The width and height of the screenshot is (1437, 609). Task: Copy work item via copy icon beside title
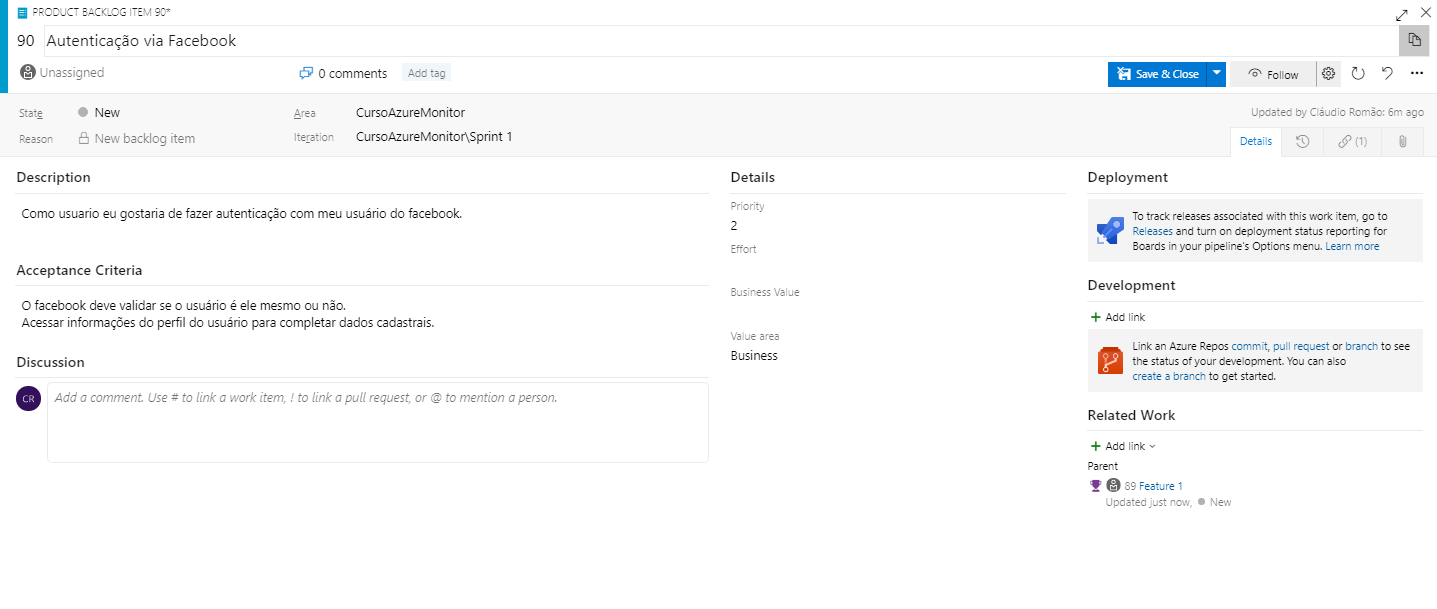[1414, 40]
